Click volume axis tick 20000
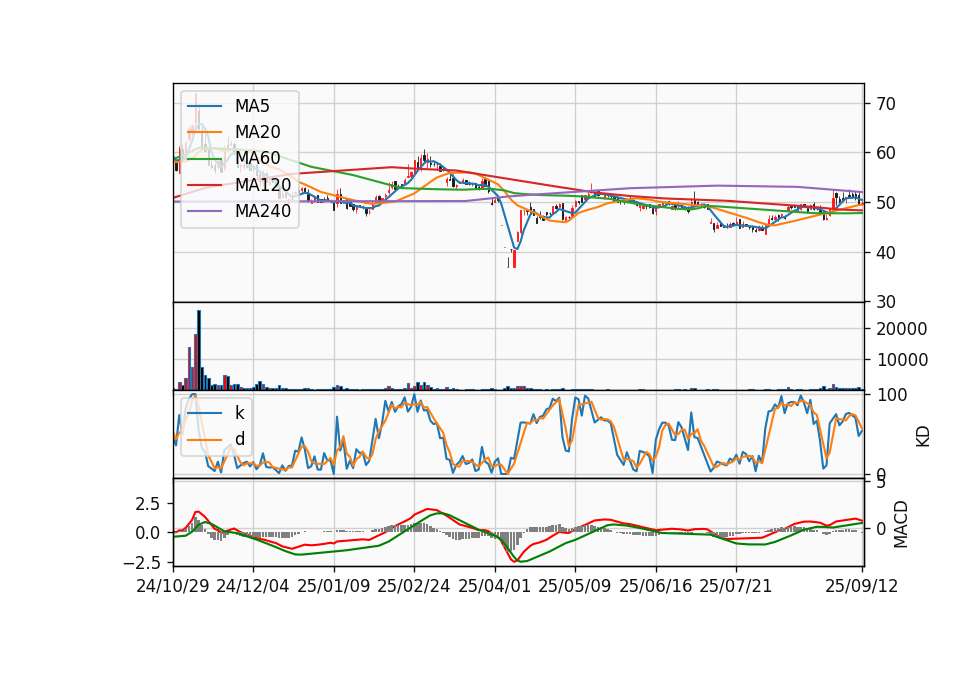Screen dimensions: 960x690 [902, 329]
